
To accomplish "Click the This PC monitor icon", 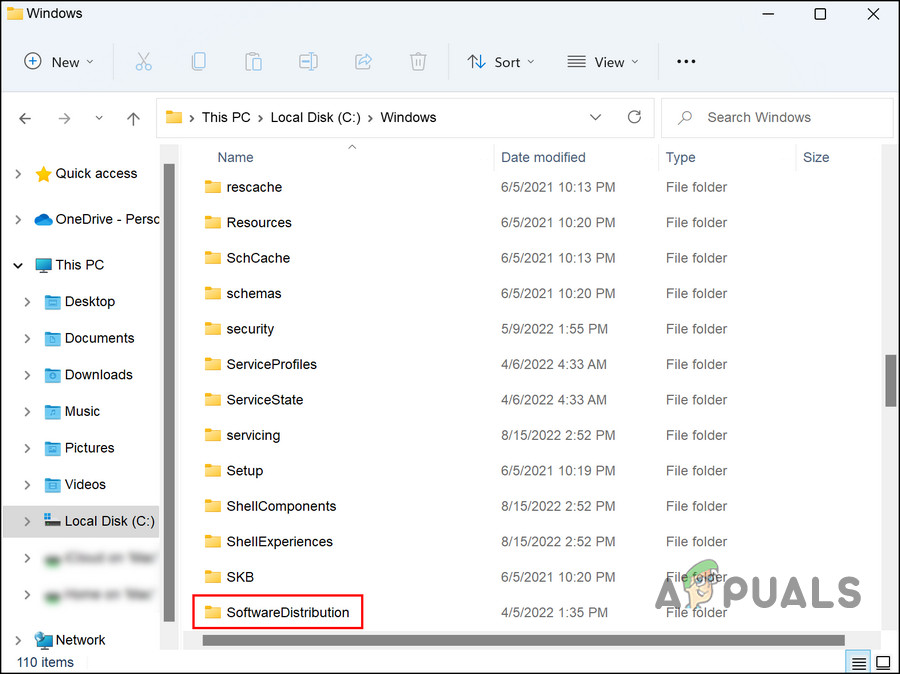I will (x=43, y=265).
